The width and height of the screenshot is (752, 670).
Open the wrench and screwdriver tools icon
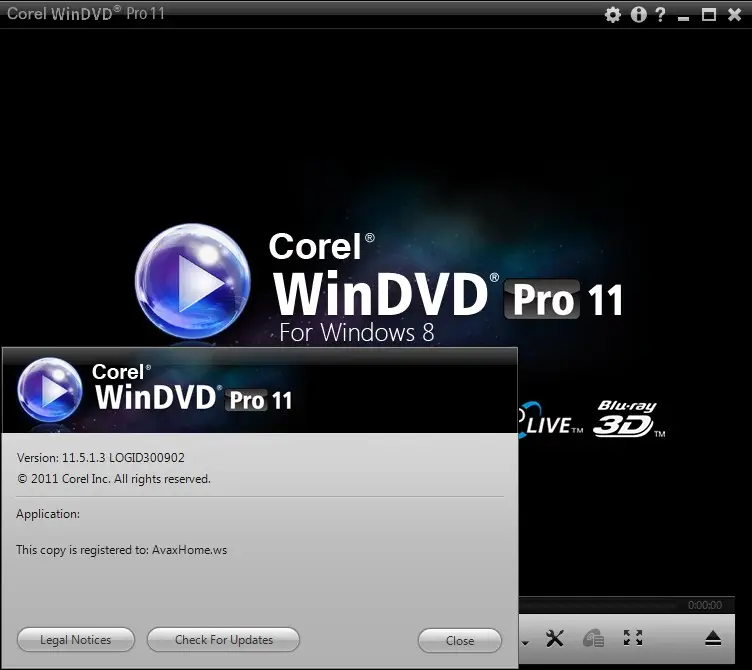tap(554, 638)
